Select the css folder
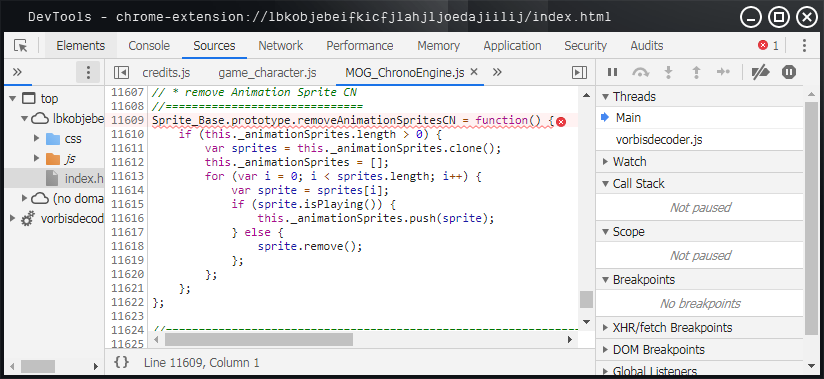The width and height of the screenshot is (824, 379). point(73,139)
